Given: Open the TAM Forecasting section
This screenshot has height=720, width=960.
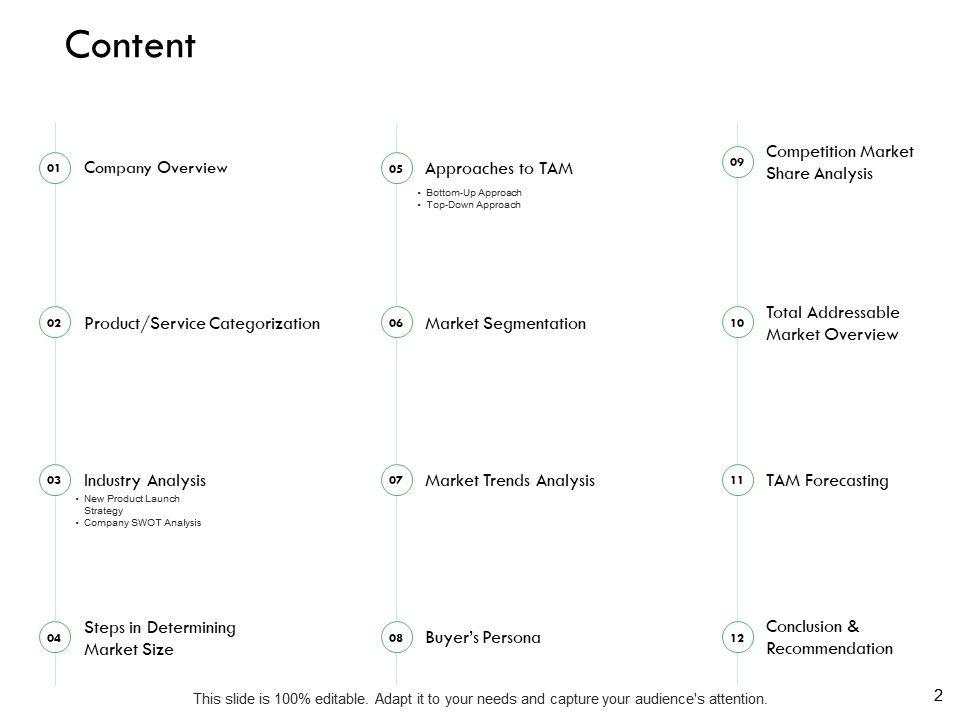Looking at the screenshot, I should click(826, 481).
